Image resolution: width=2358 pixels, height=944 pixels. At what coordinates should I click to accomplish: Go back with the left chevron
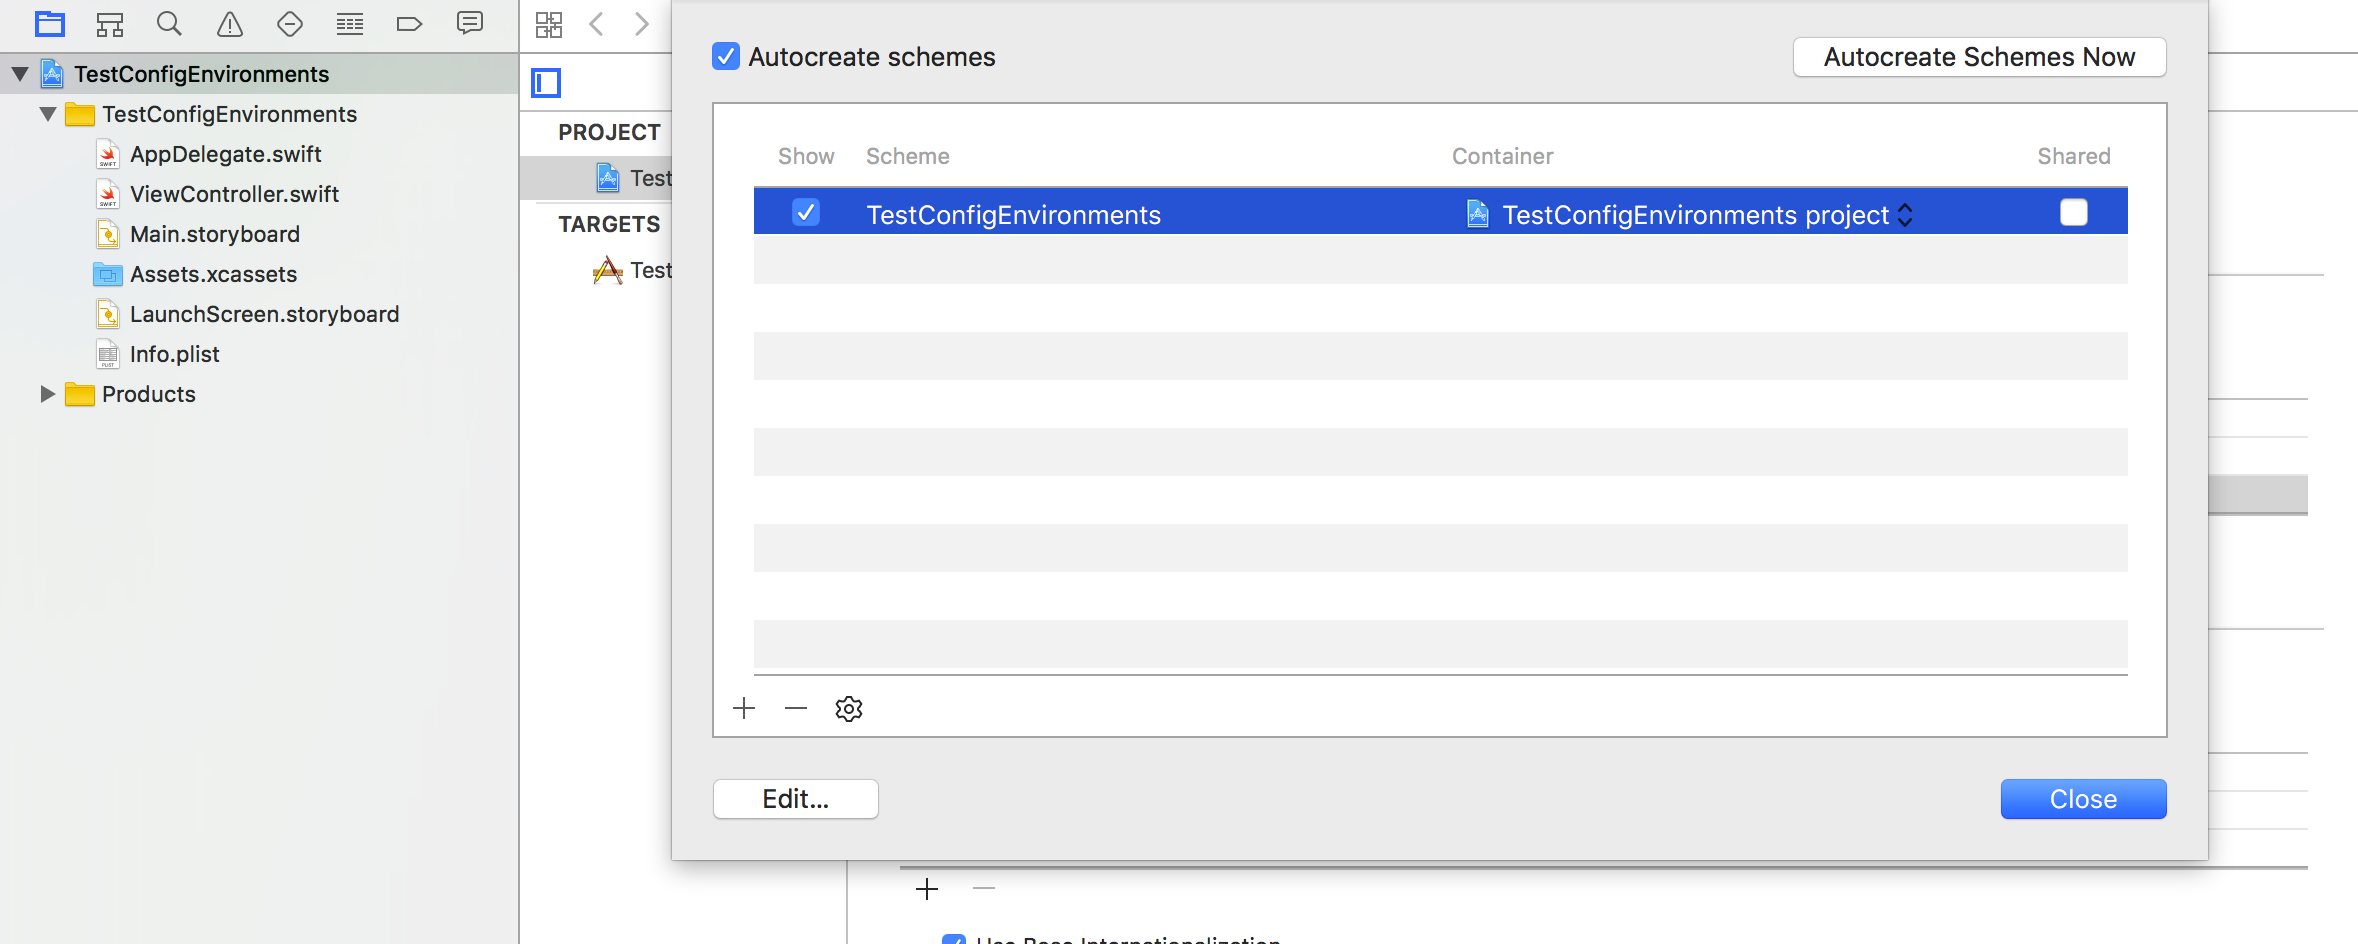[597, 24]
